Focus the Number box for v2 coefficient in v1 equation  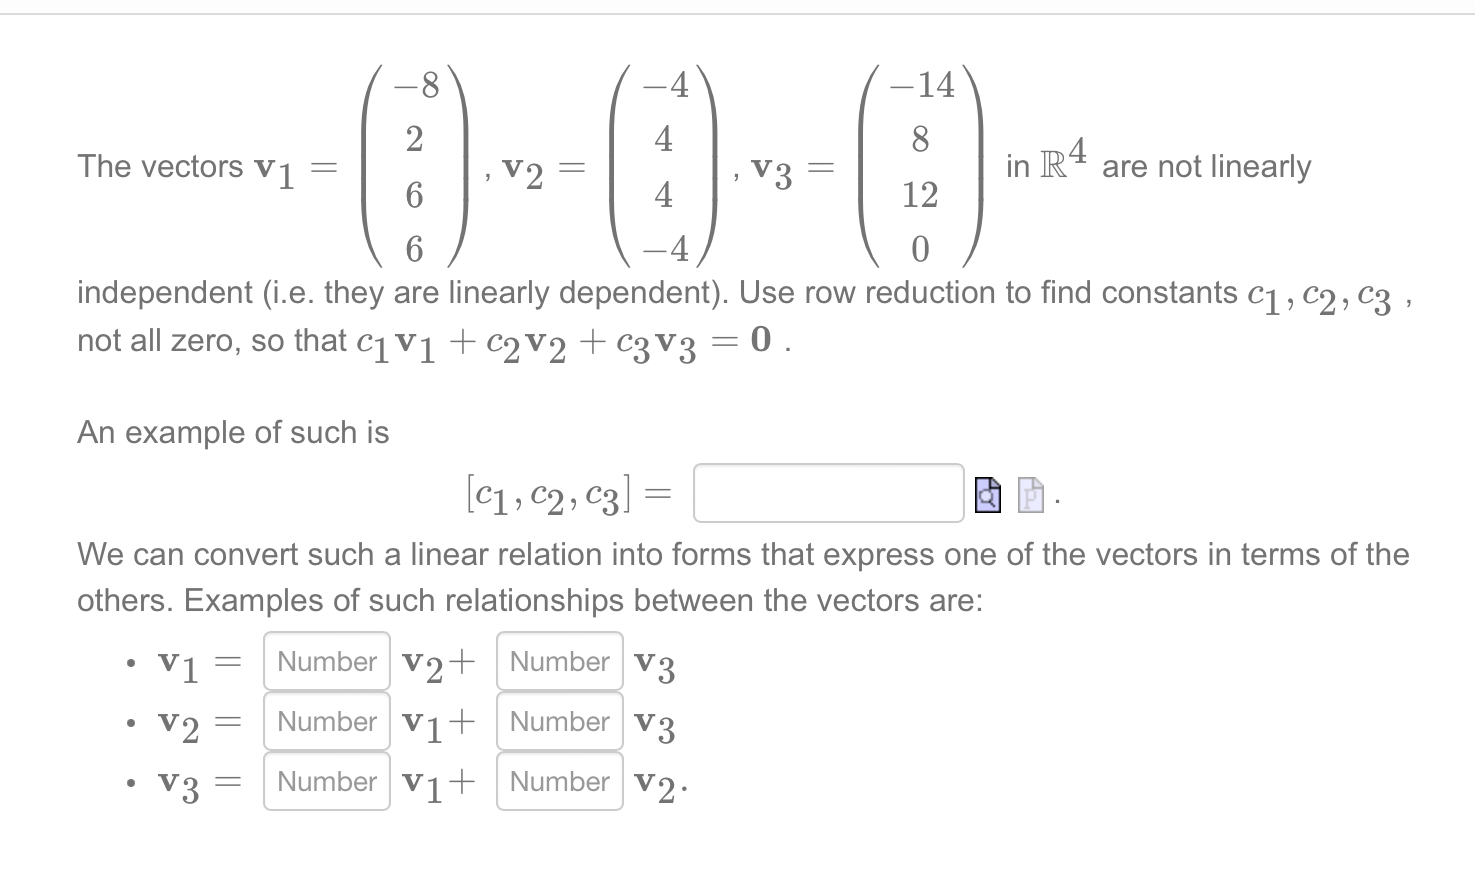(326, 661)
